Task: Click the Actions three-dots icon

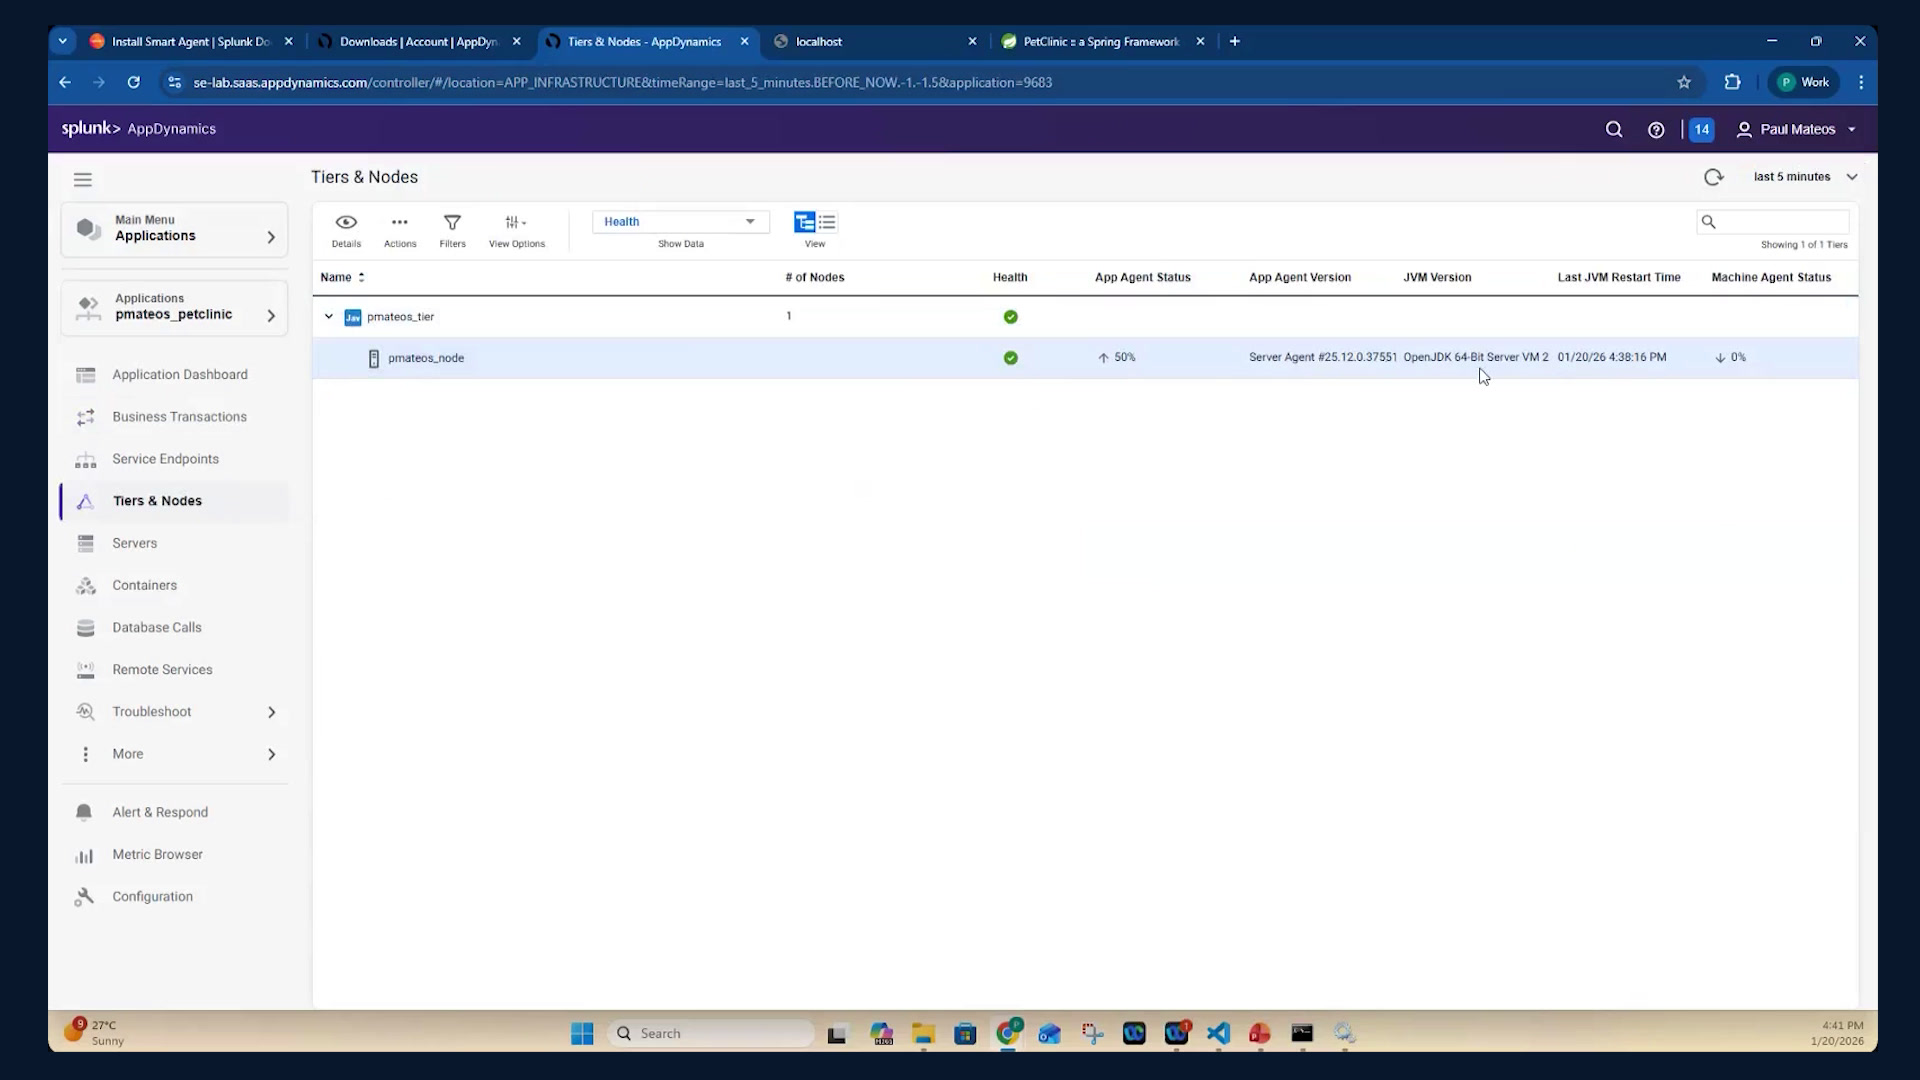Action: coord(400,222)
